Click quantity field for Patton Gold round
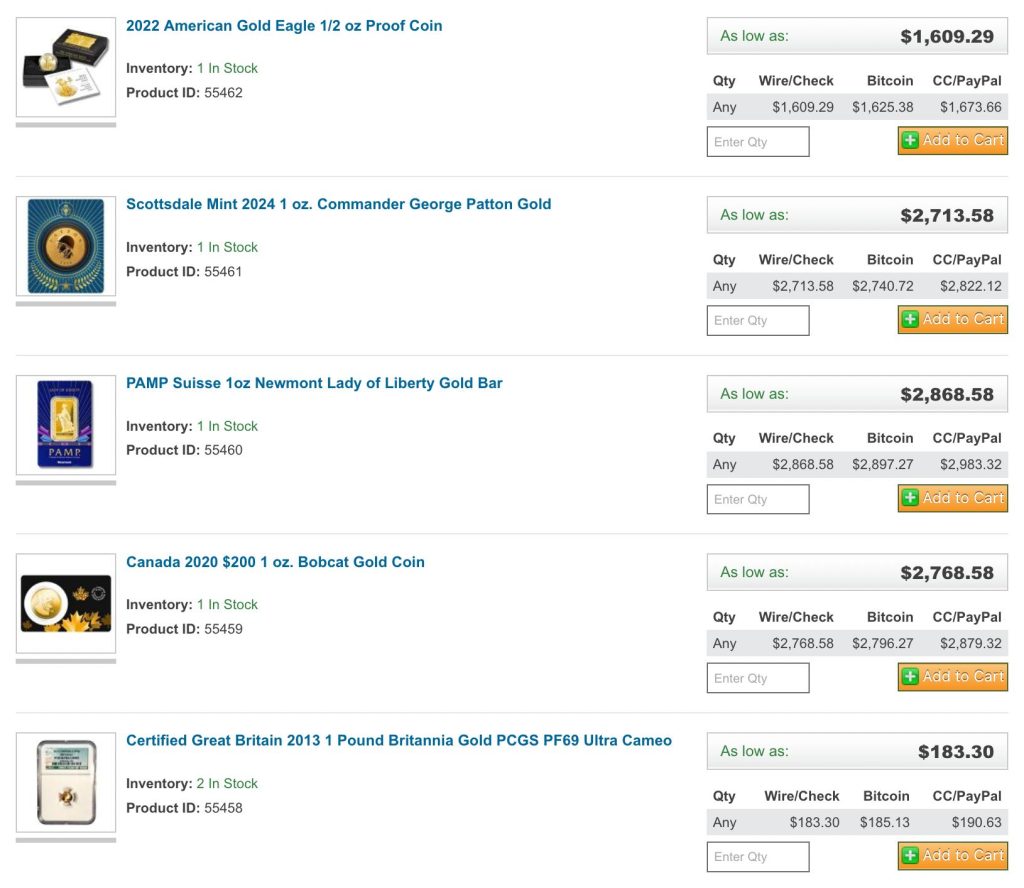1024x888 pixels. pos(757,321)
